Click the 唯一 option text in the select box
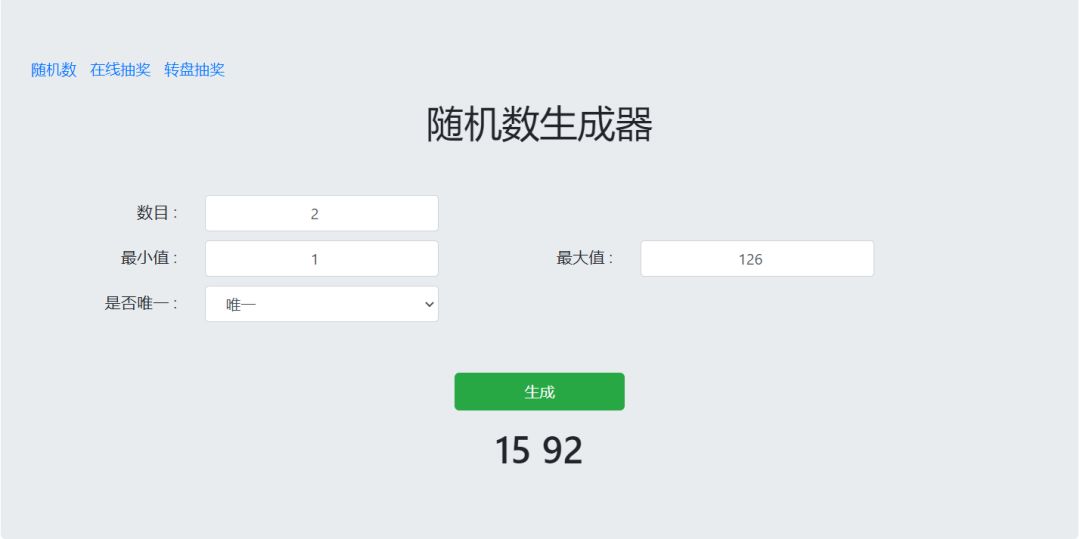 point(242,304)
